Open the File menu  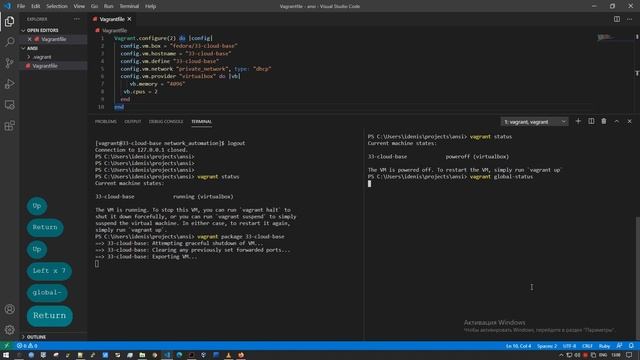21,6
